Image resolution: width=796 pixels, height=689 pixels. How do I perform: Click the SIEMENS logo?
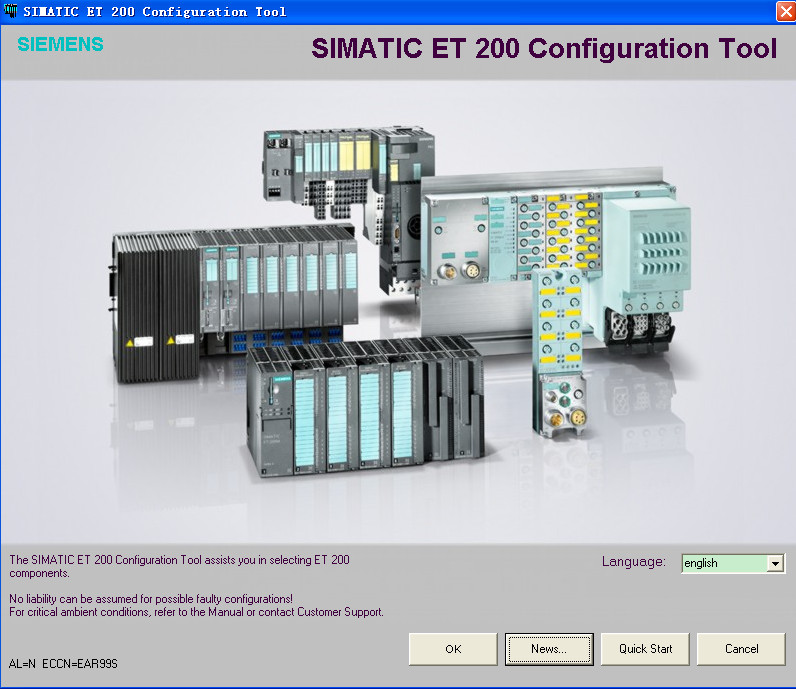pos(60,45)
